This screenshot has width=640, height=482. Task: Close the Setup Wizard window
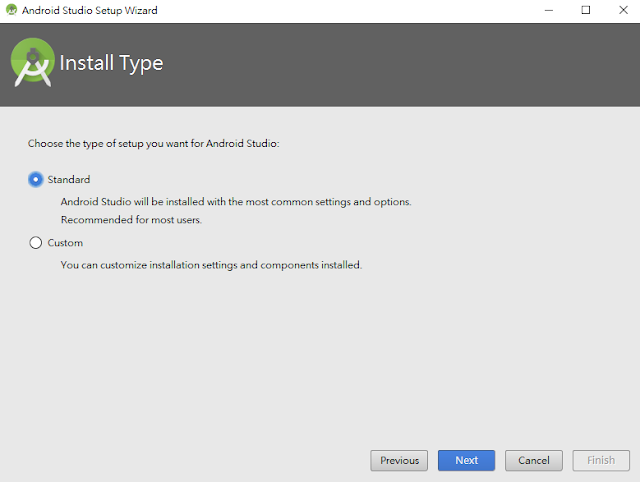[623, 10]
